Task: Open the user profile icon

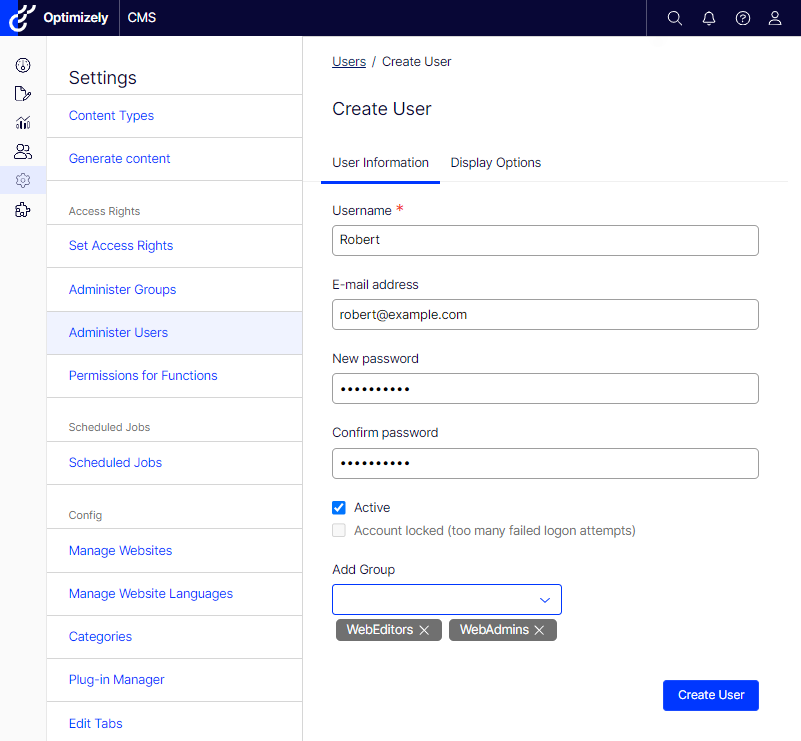Action: 775,18
